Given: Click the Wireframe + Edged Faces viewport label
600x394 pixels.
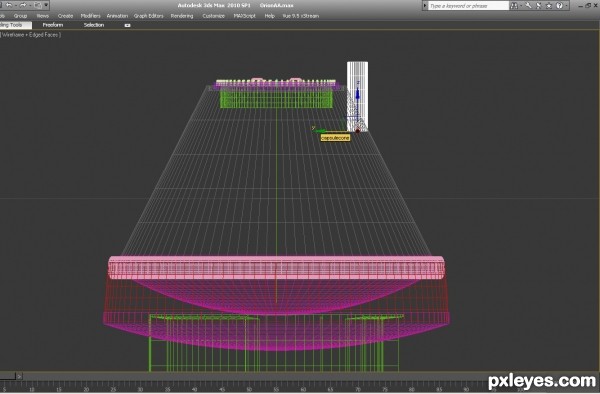Looking at the screenshot, I should (x=31, y=35).
